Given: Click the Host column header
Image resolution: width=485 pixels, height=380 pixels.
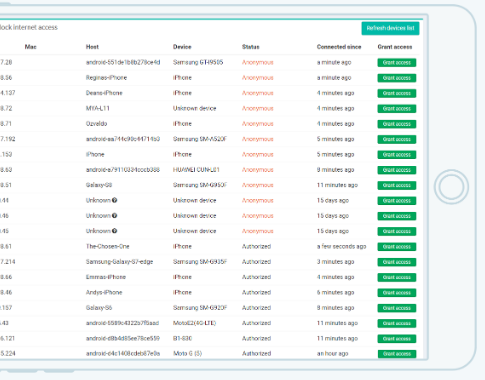Looking at the screenshot, I should point(92,47).
